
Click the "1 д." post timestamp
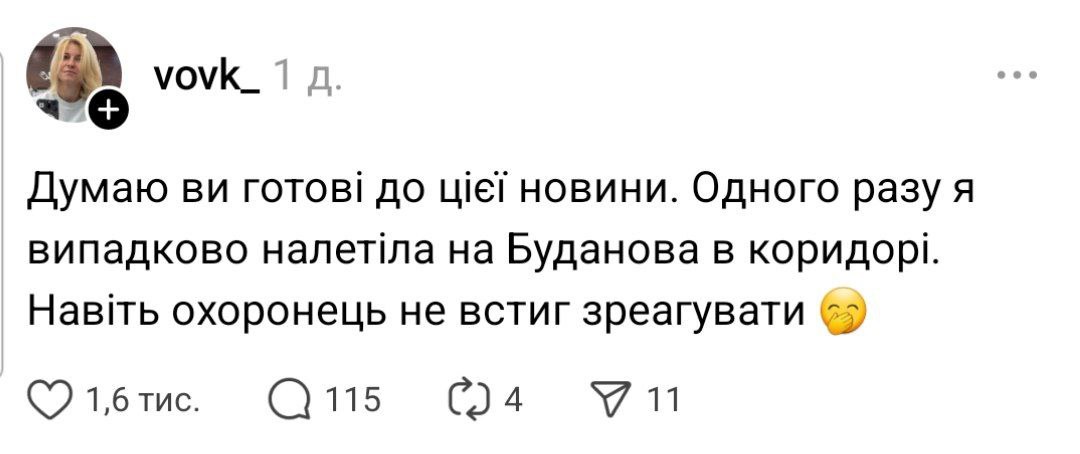[307, 78]
